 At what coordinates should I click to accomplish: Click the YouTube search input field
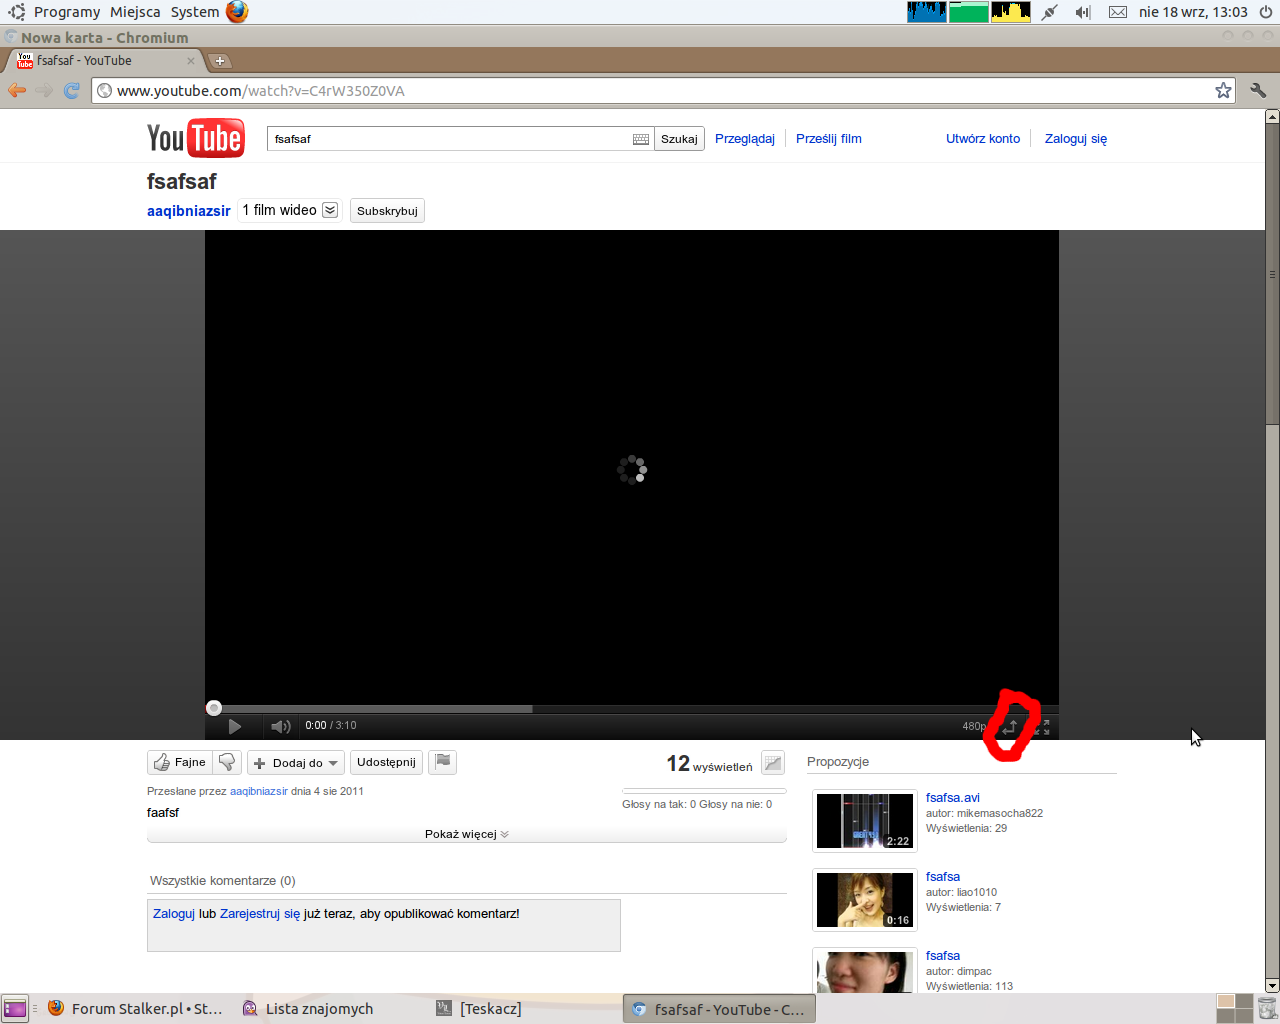(450, 139)
